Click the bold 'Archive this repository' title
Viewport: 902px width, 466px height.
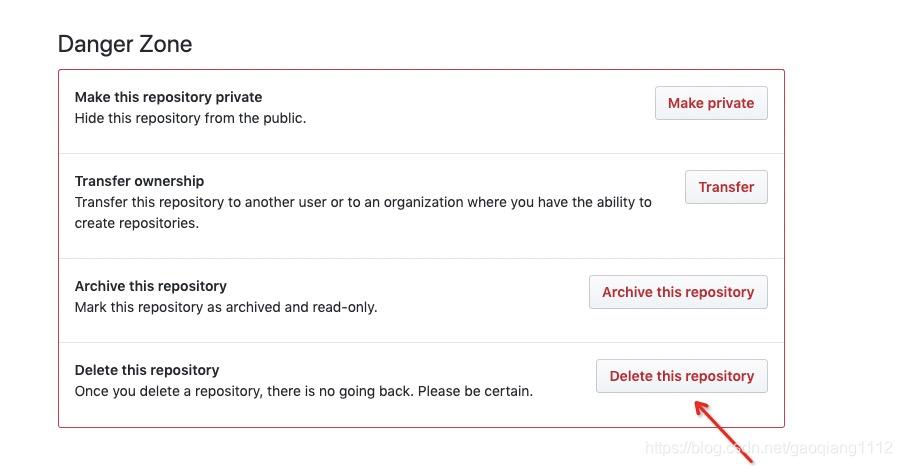(x=151, y=286)
